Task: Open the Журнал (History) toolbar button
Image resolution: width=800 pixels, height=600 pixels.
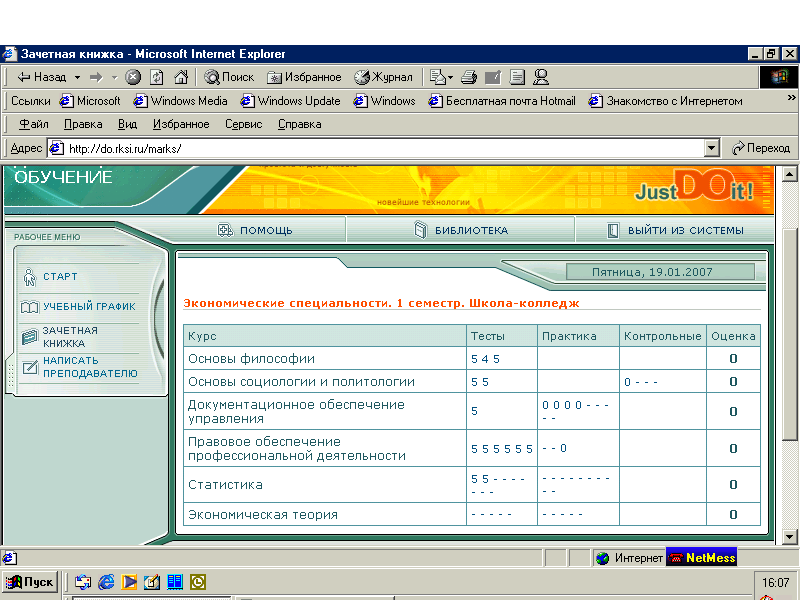Action: click(x=383, y=77)
